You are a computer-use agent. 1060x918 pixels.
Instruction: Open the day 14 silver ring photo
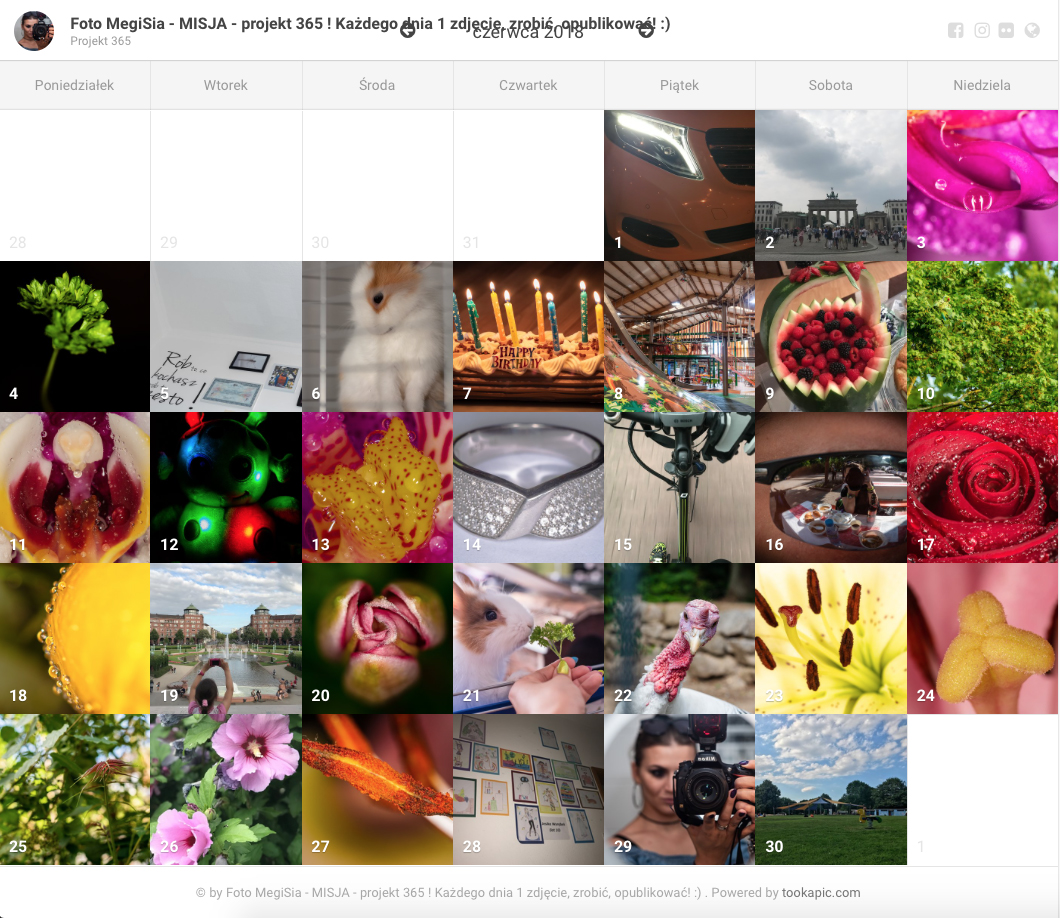pyautogui.click(x=529, y=487)
